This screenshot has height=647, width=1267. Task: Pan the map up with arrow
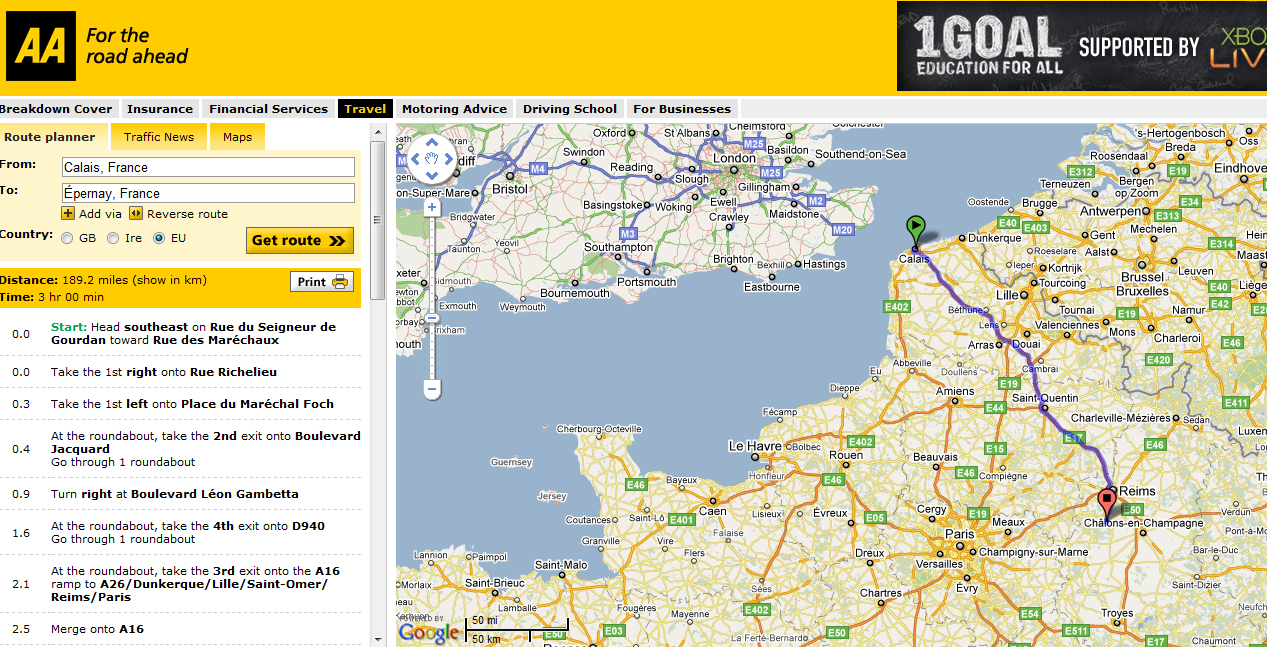pos(432,144)
